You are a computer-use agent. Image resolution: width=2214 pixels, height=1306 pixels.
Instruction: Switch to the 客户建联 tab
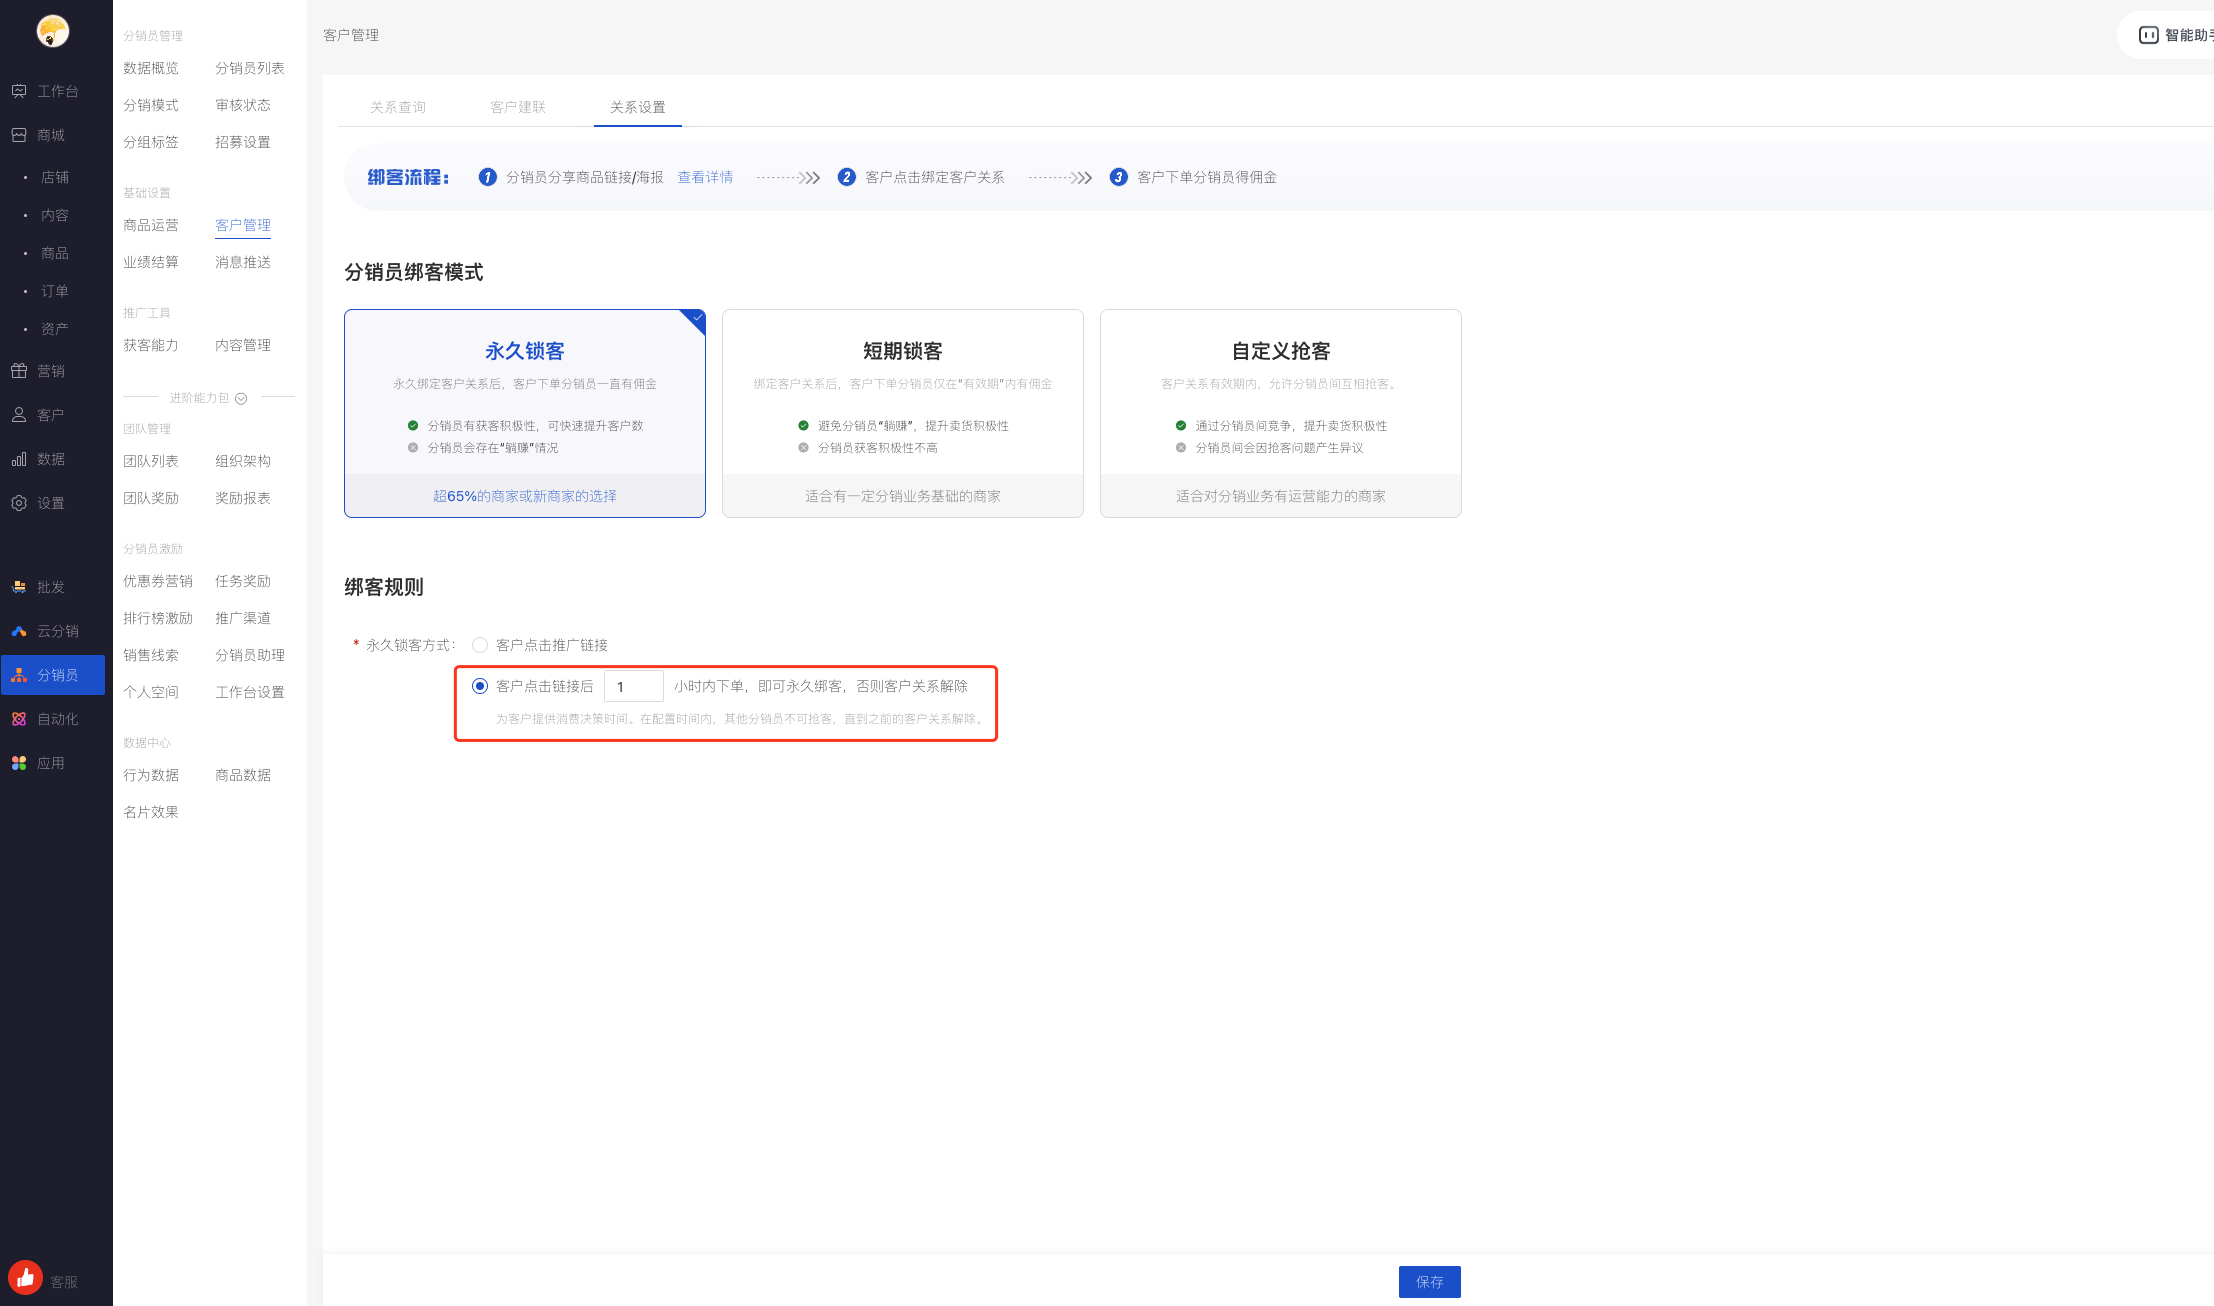(518, 107)
